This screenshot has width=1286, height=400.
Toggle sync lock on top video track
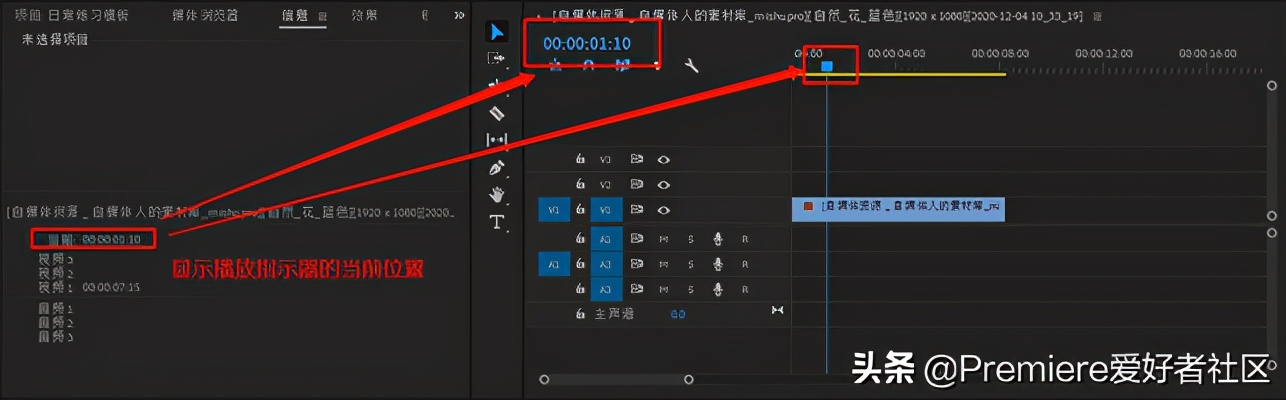636,158
